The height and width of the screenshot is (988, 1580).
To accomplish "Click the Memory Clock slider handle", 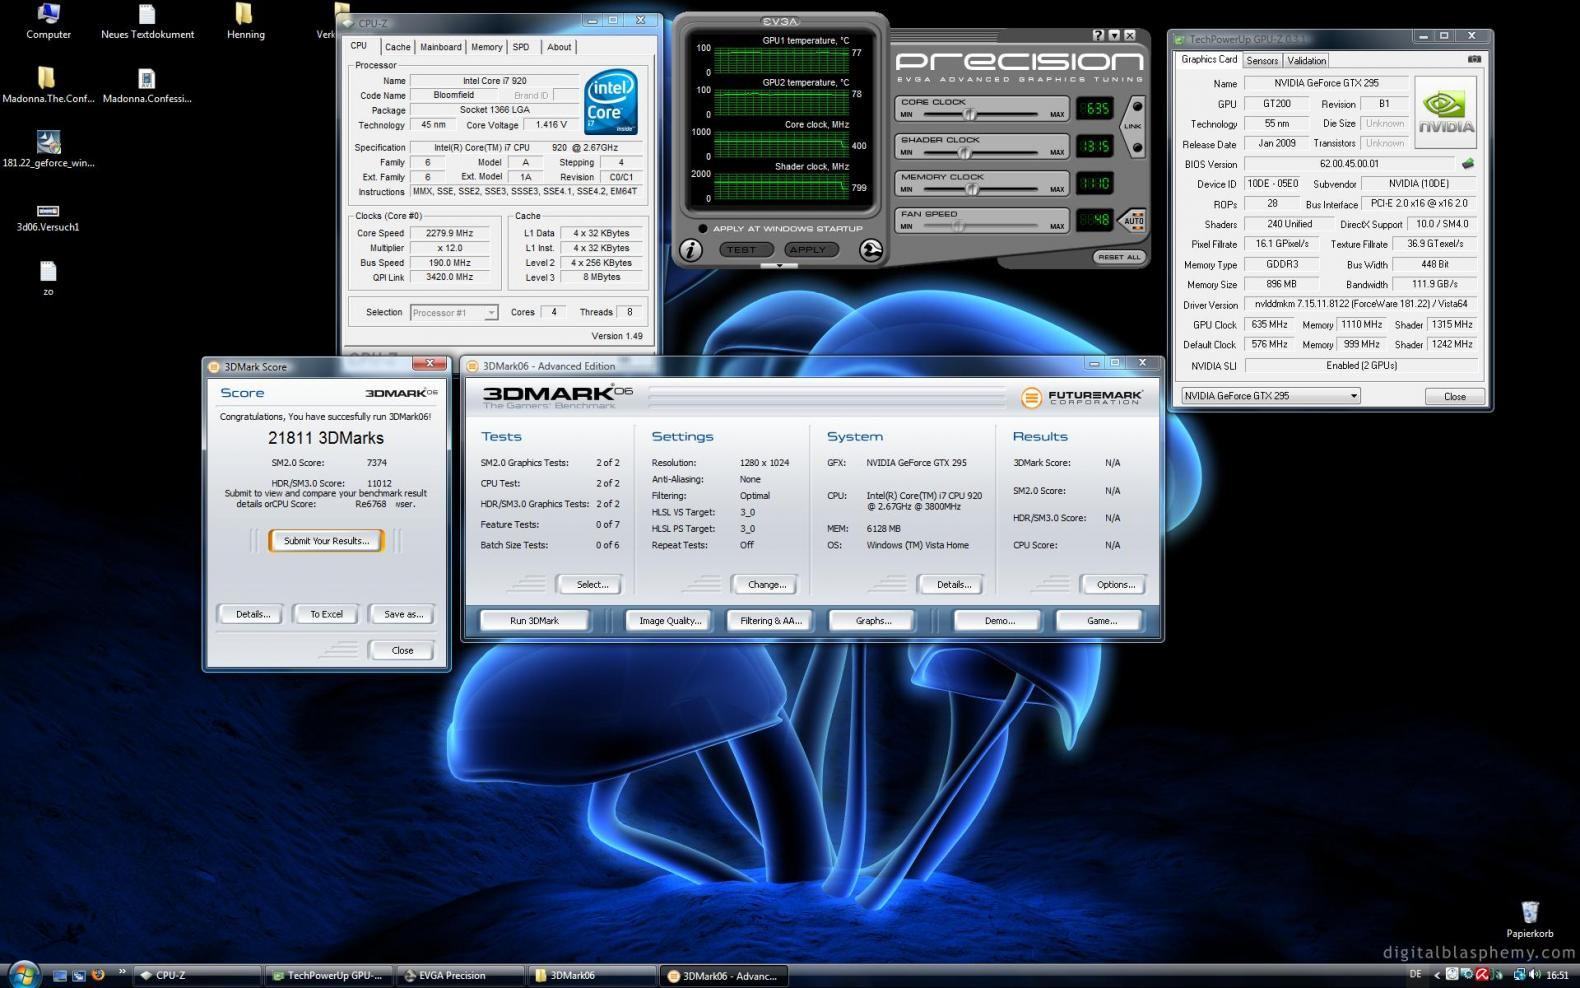I will pyautogui.click(x=970, y=189).
